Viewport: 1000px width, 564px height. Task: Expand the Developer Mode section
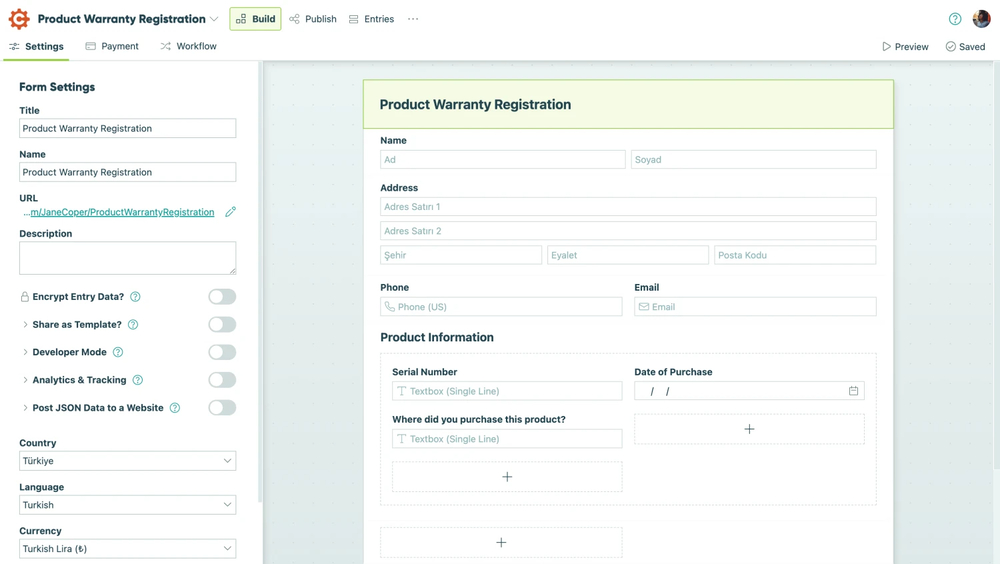point(26,352)
